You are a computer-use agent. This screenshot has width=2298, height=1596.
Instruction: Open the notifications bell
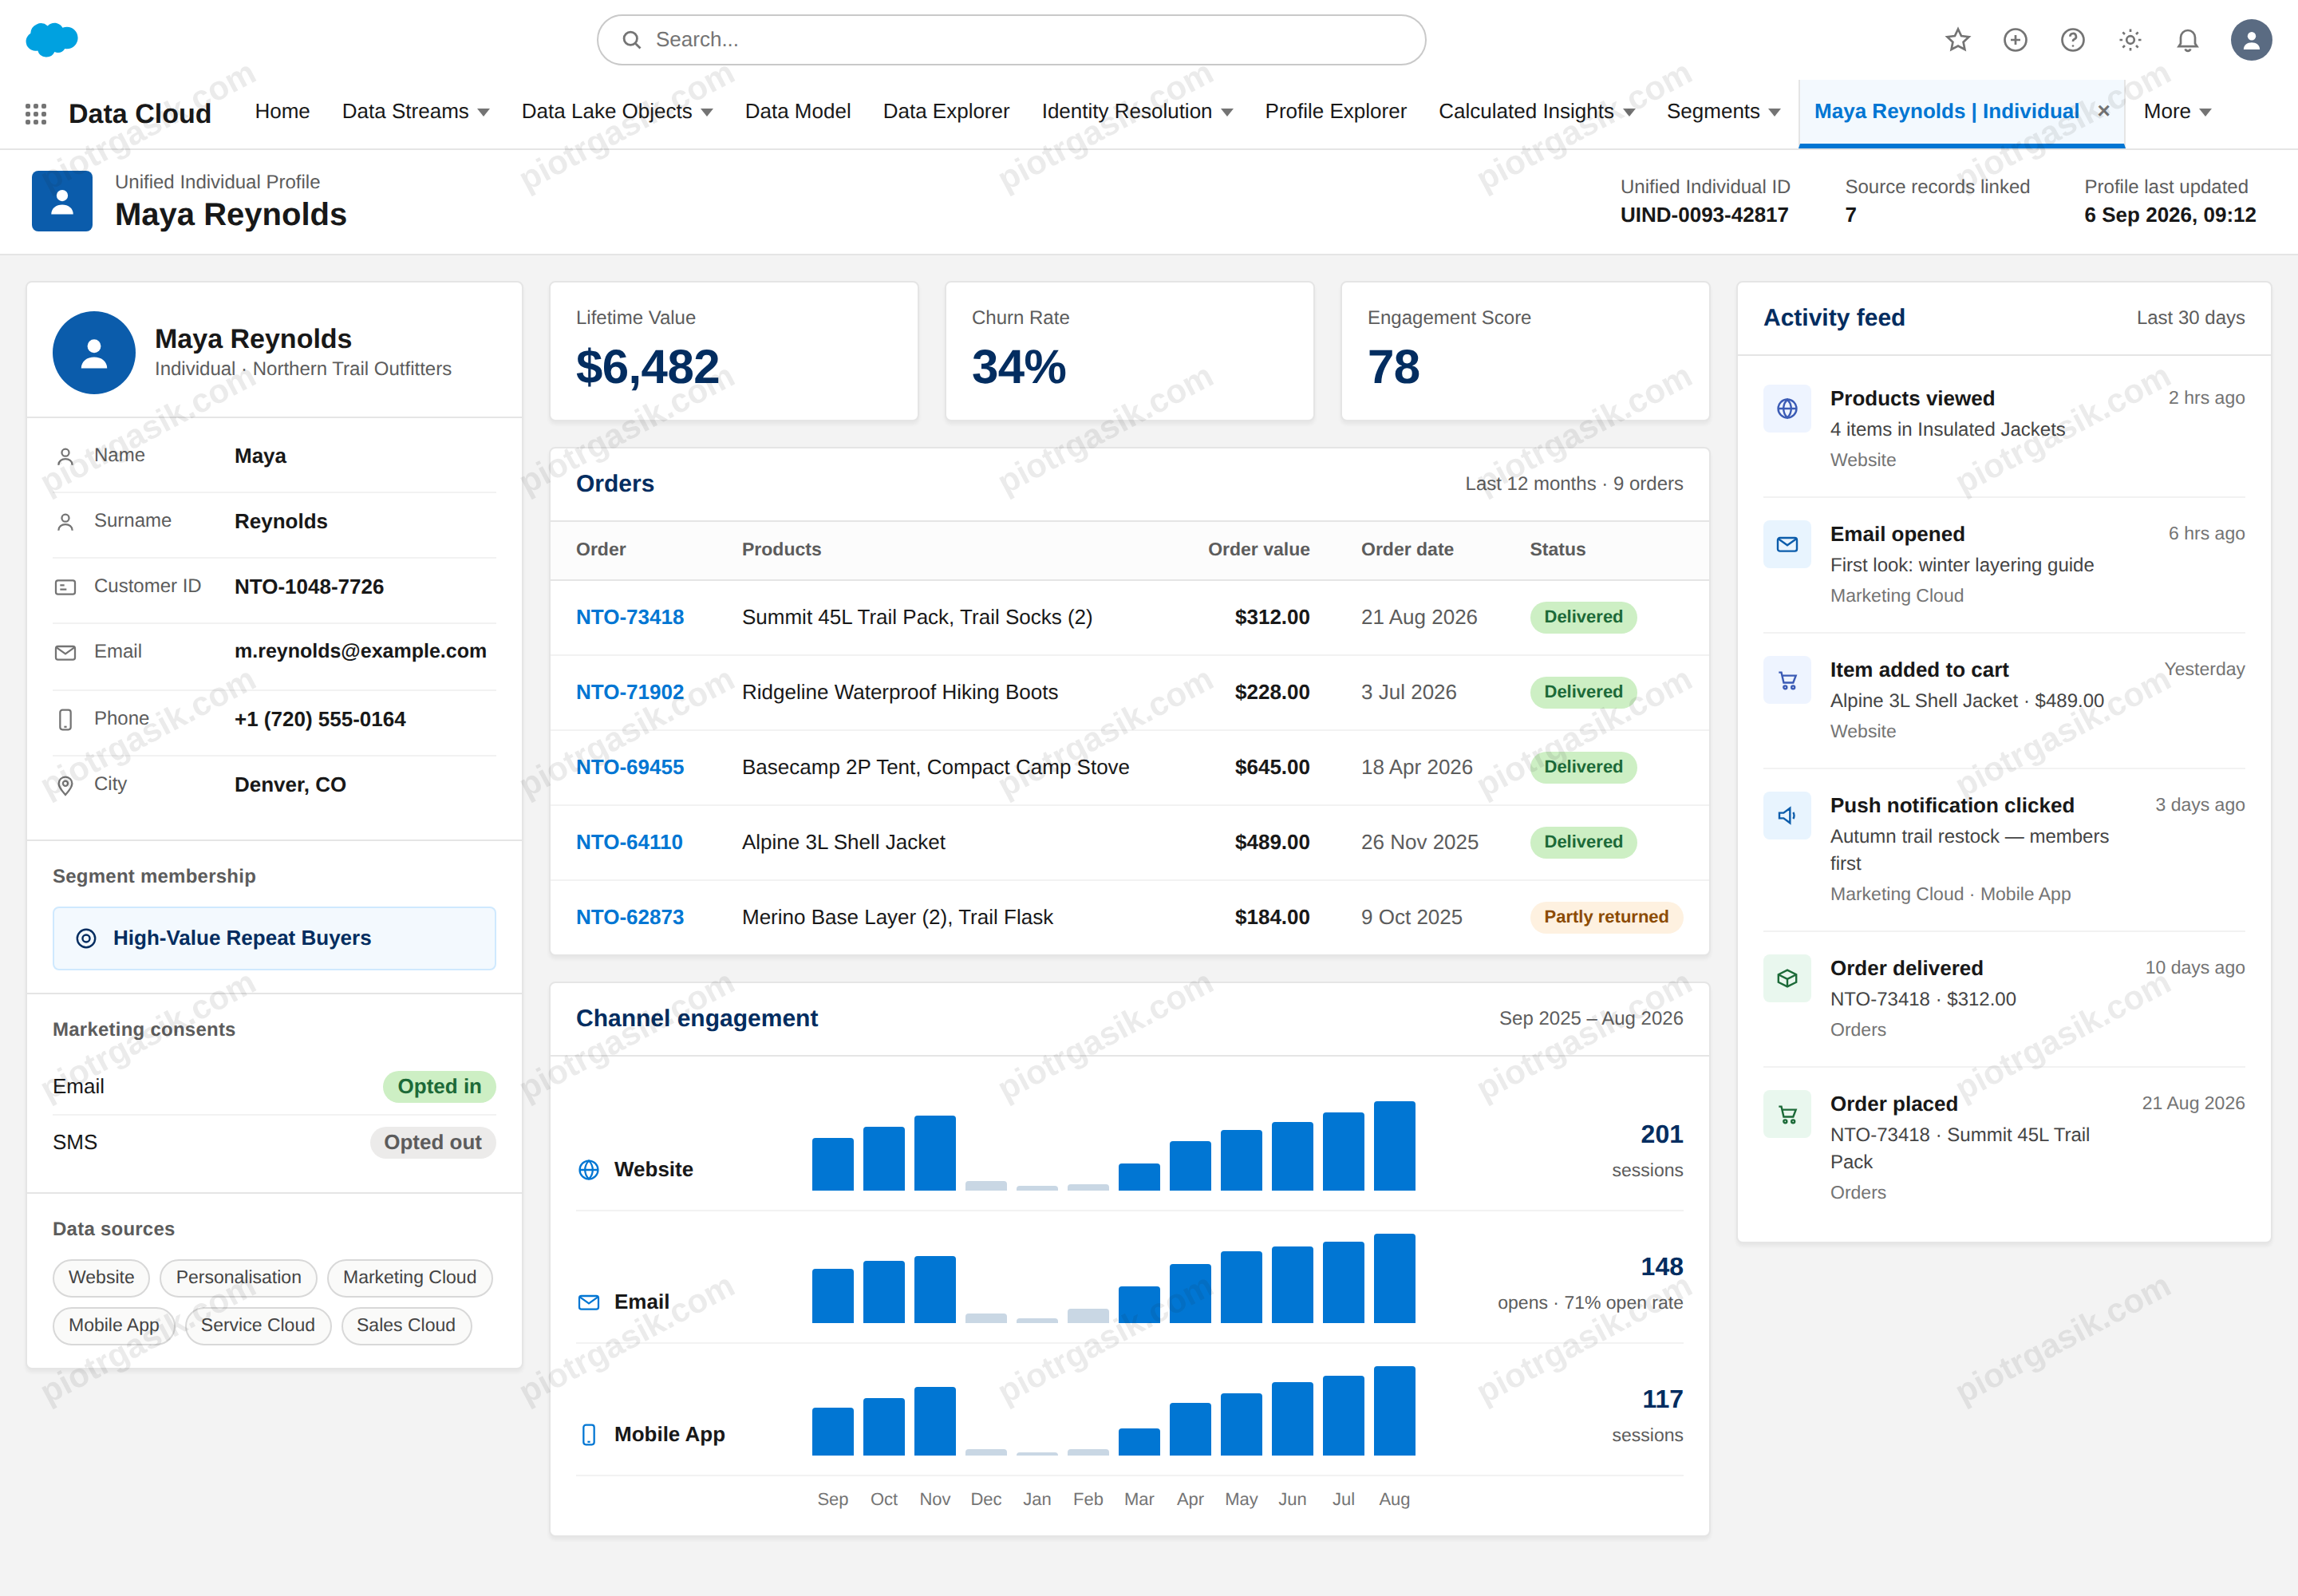[x=2187, y=40]
